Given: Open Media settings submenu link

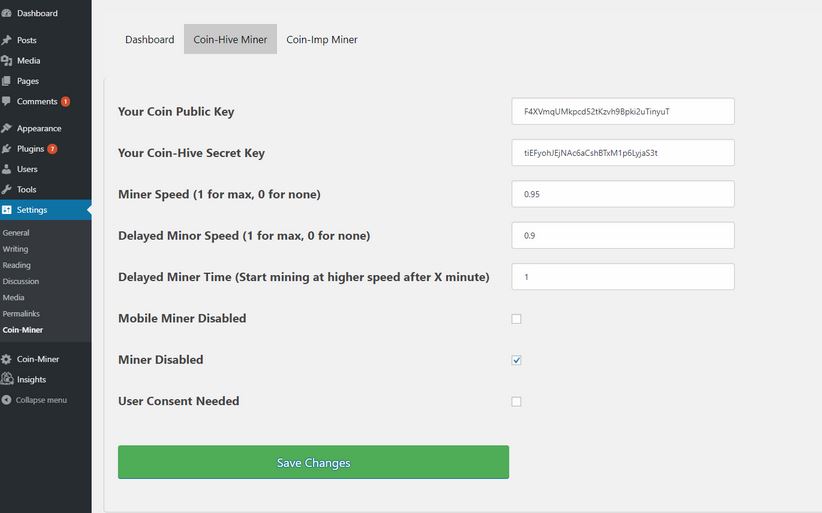Looking at the screenshot, I should coord(13,297).
